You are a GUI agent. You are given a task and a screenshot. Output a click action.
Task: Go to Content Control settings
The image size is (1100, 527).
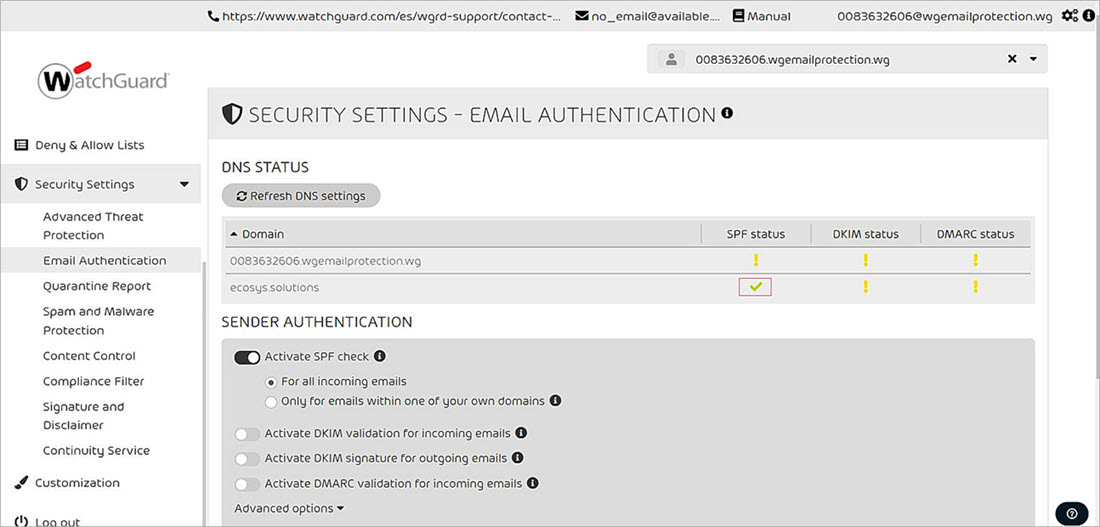coord(89,356)
